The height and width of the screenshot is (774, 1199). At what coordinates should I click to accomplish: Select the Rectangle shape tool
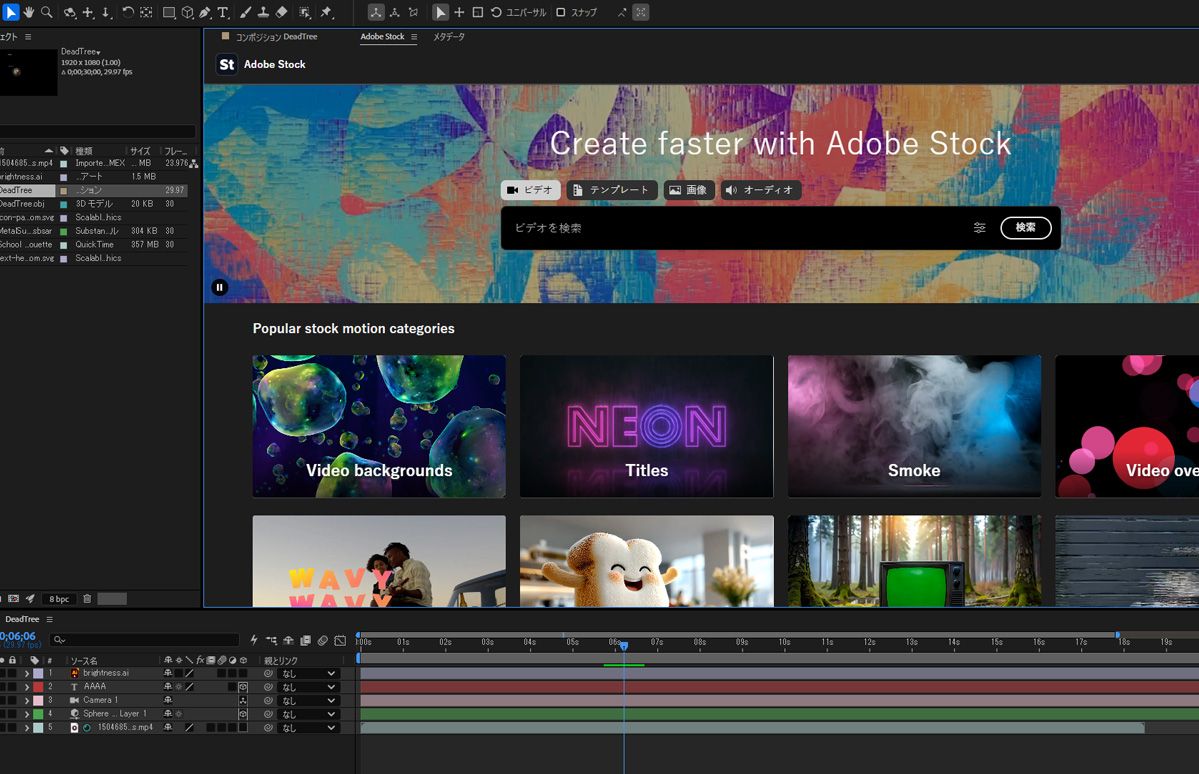(169, 12)
